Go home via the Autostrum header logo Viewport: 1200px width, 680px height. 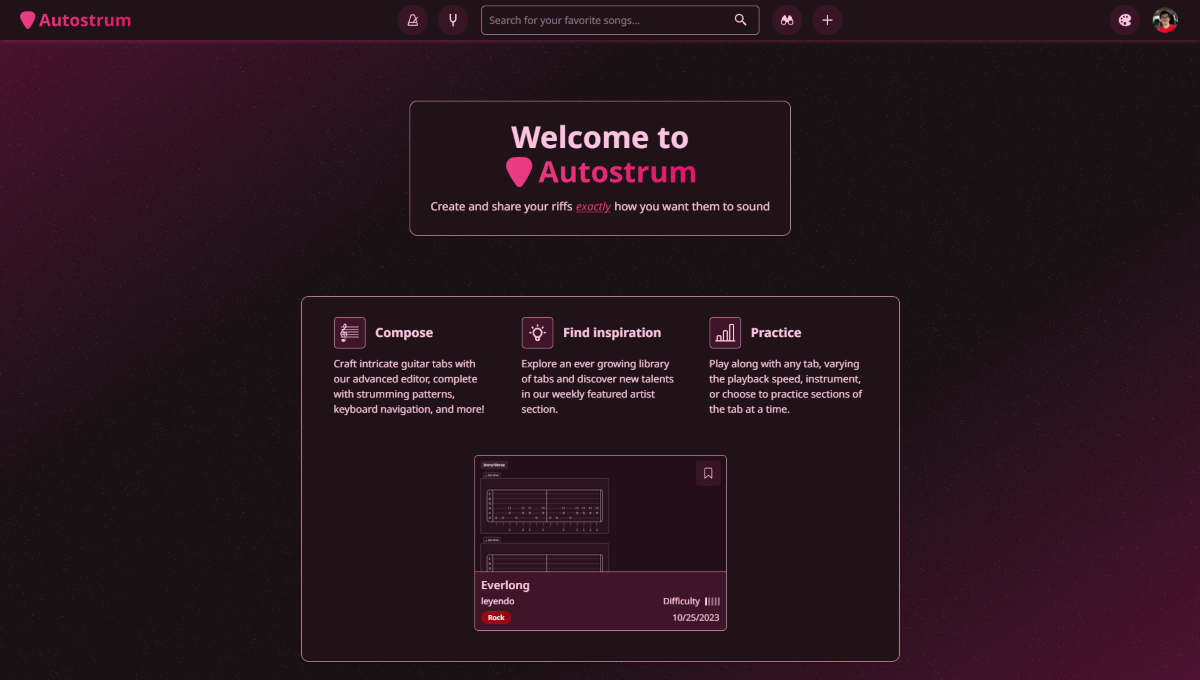[76, 20]
